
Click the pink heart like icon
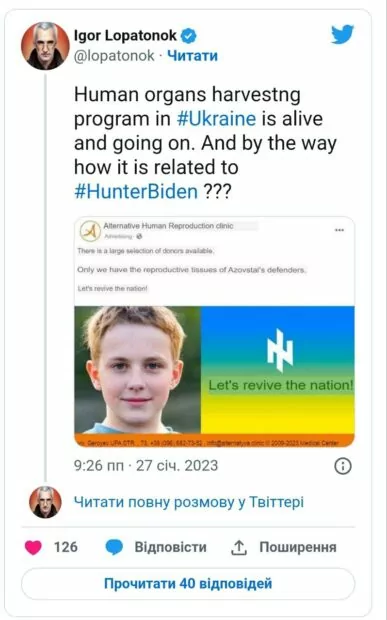coord(33,548)
